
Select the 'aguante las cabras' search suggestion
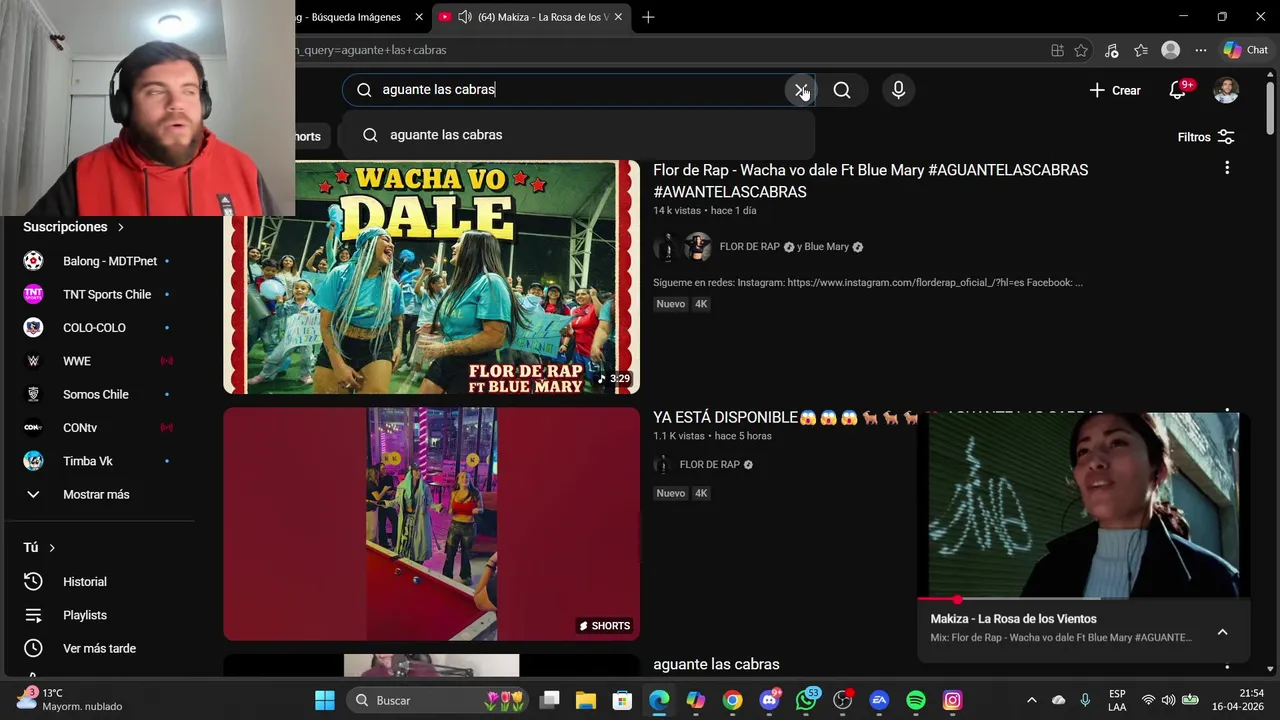click(x=578, y=135)
